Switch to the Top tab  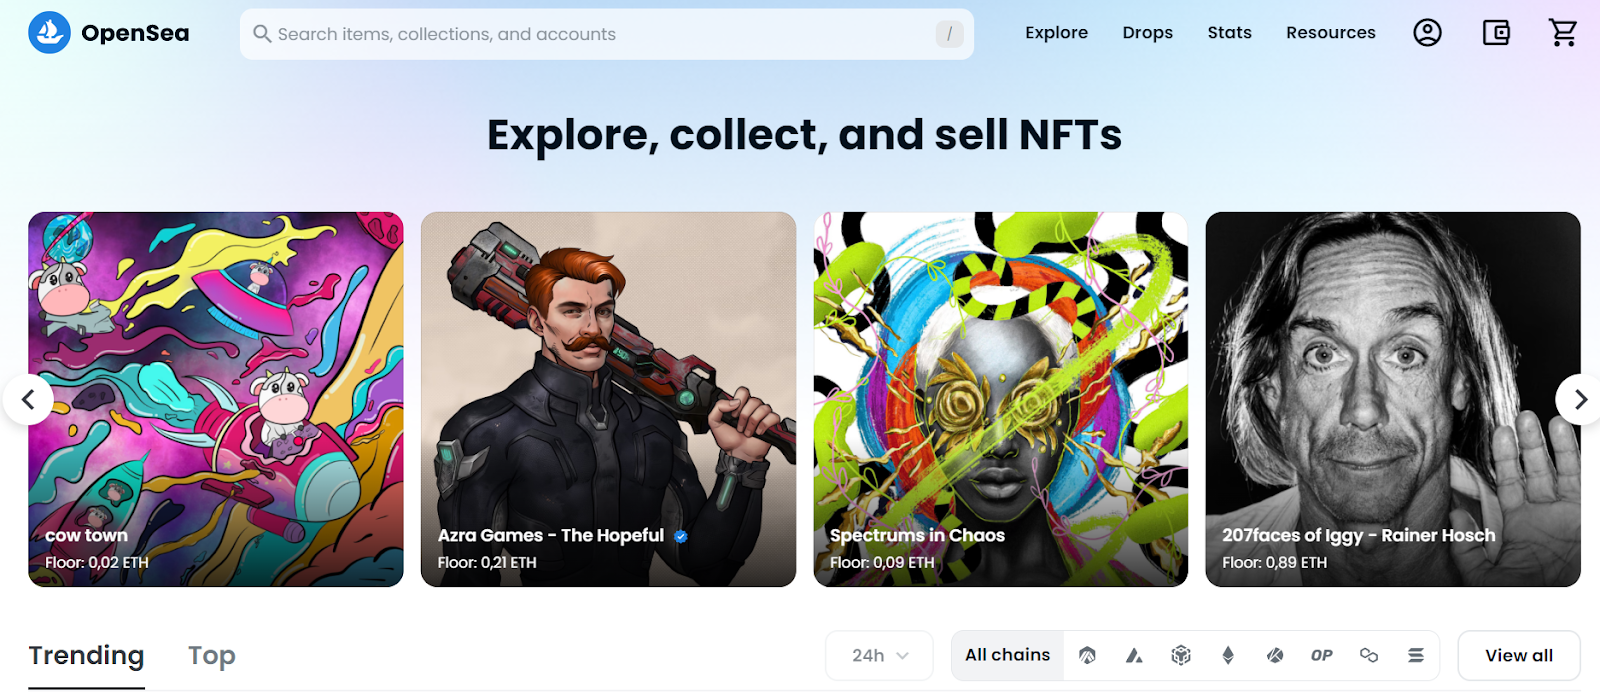[210, 655]
